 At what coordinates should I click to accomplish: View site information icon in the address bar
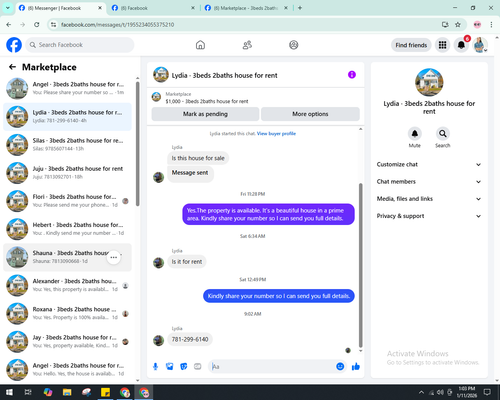click(x=53, y=25)
